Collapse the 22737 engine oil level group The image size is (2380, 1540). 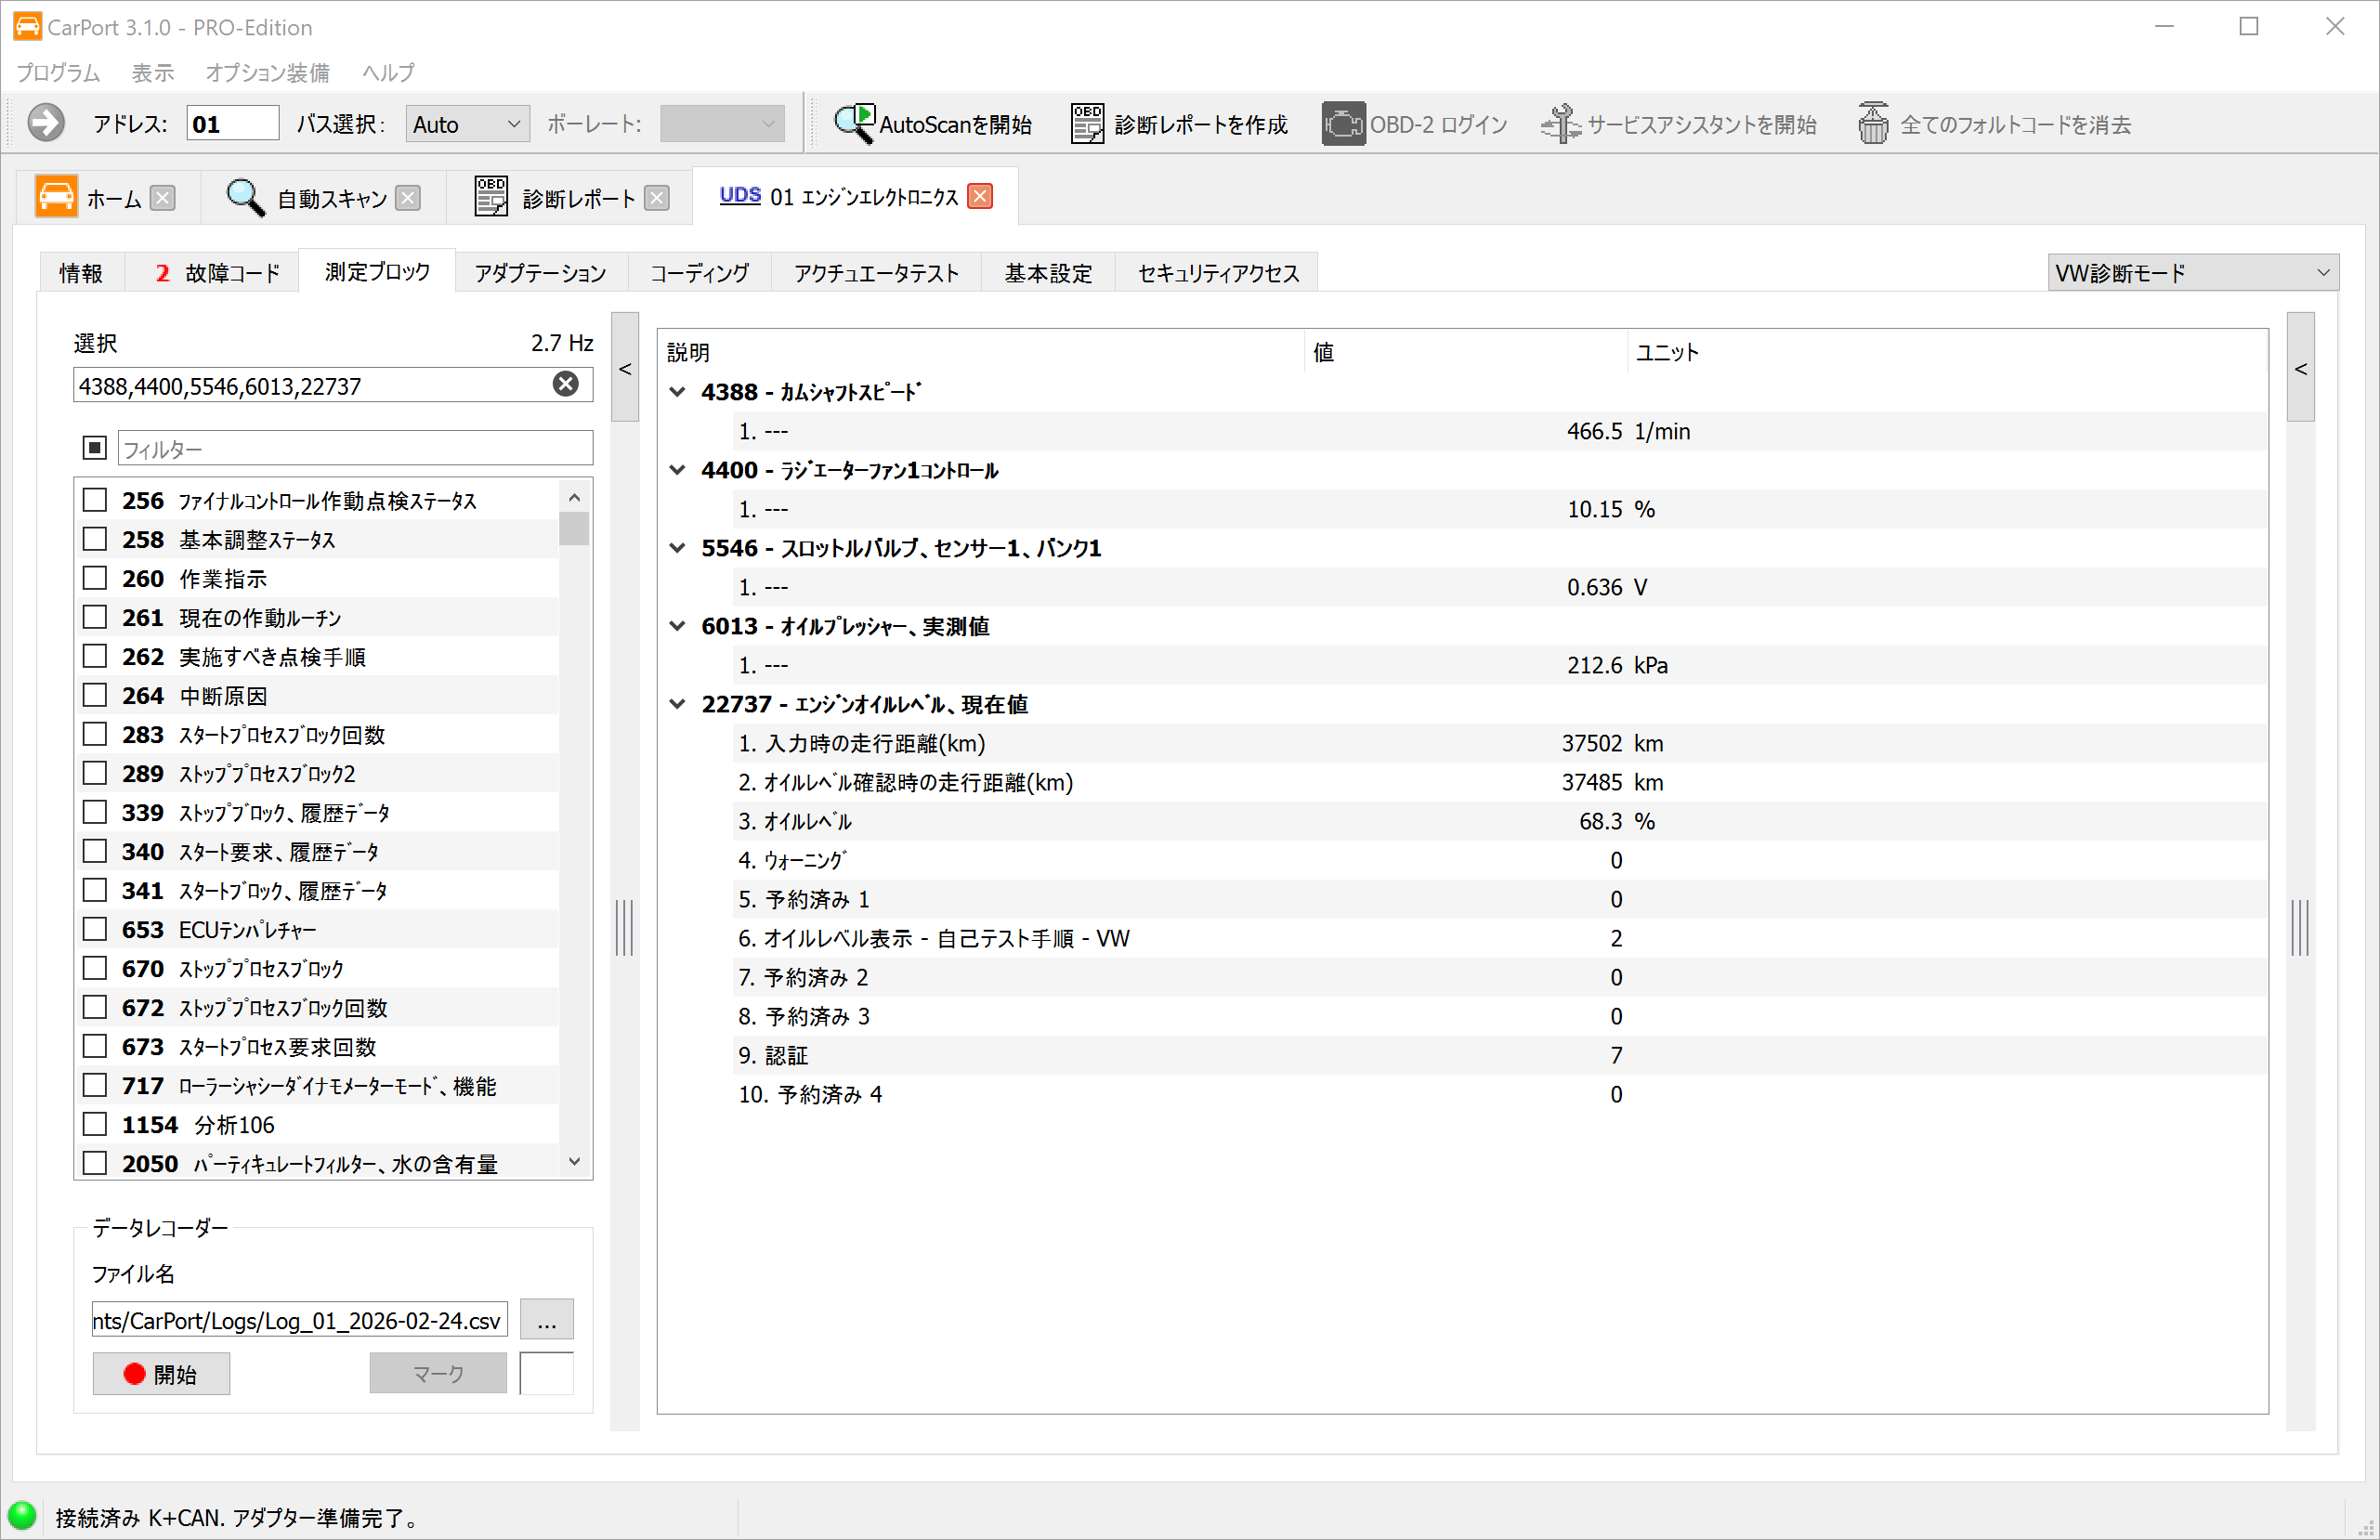677,705
